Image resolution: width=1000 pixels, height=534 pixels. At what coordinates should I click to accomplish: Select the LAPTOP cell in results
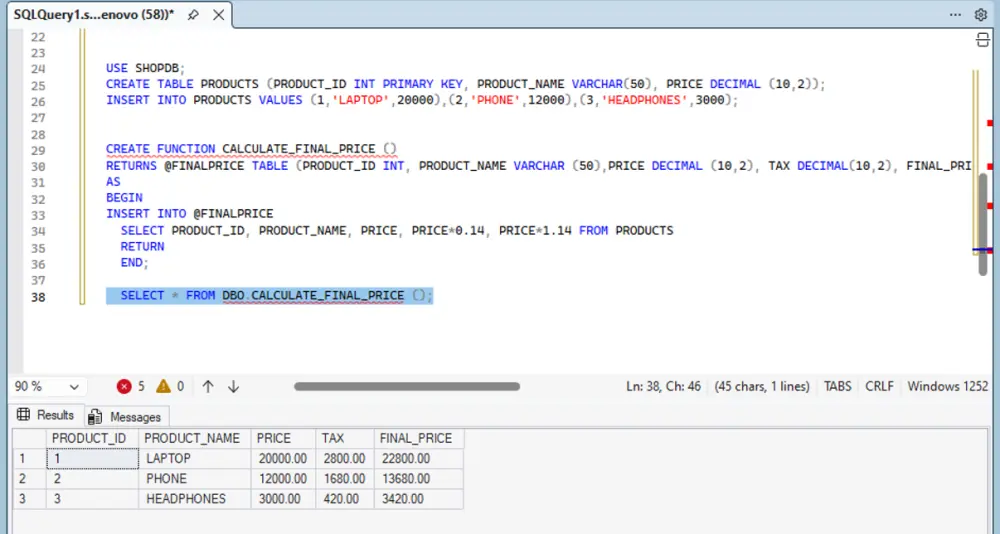[195, 458]
